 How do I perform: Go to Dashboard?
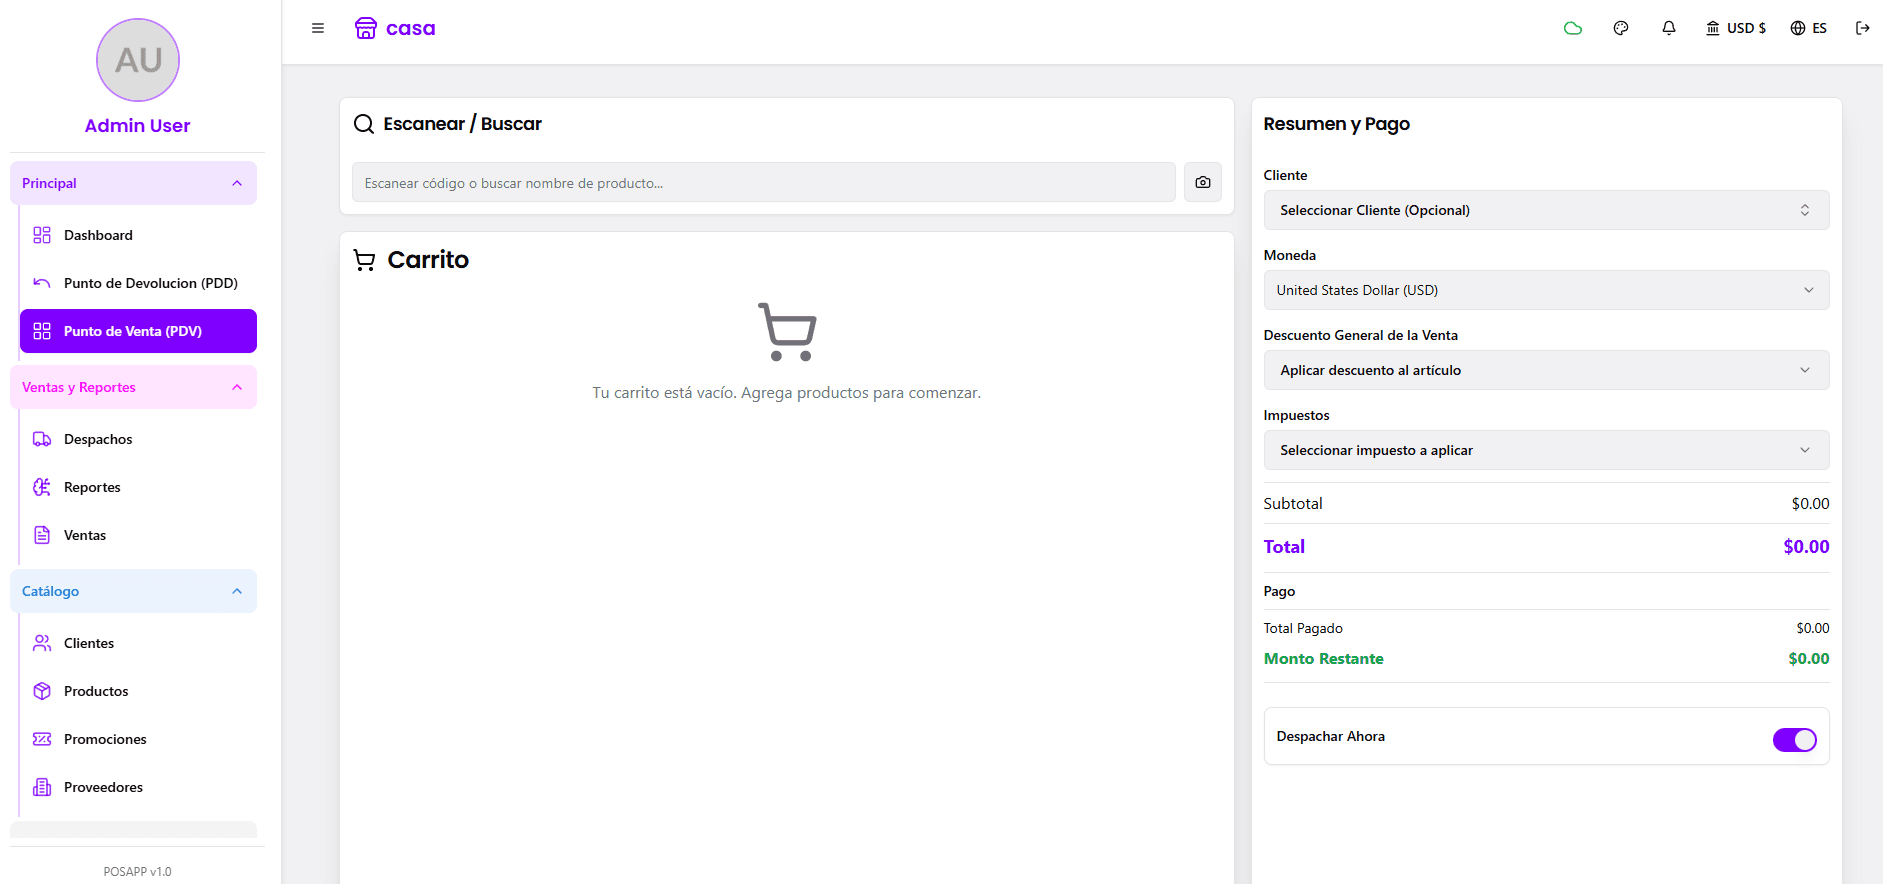pos(138,235)
